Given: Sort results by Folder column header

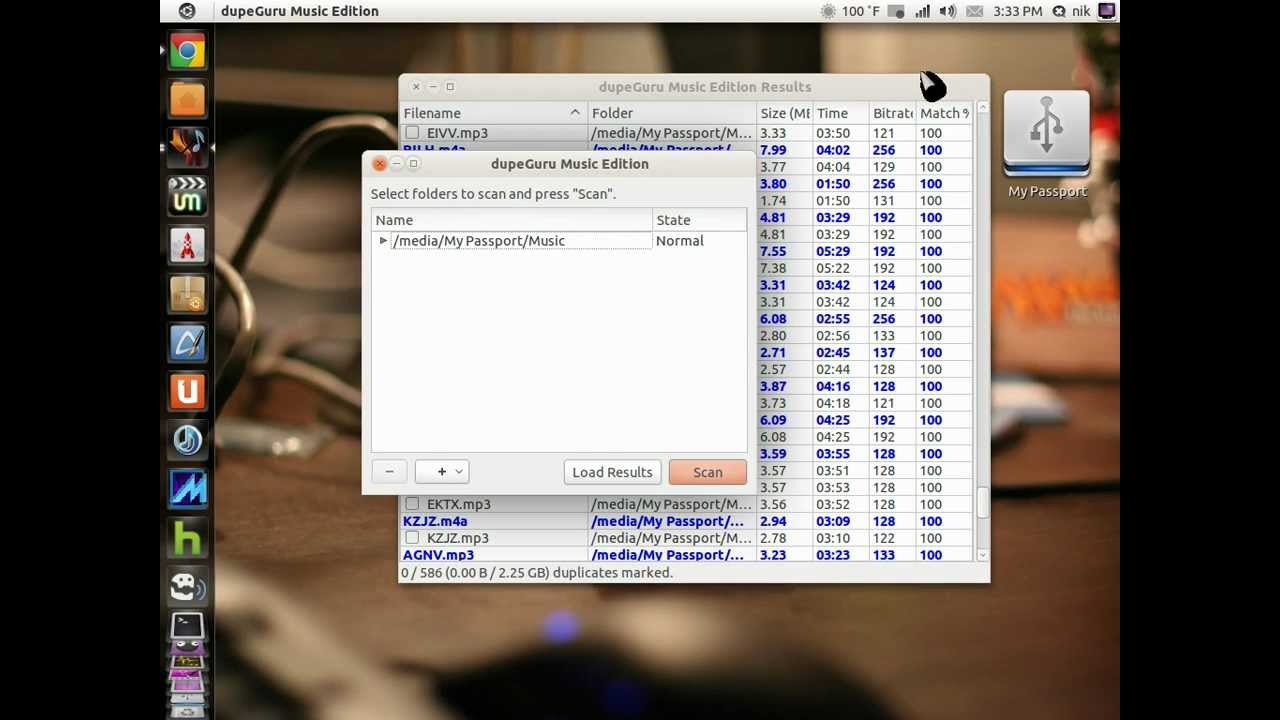Looking at the screenshot, I should pos(672,113).
